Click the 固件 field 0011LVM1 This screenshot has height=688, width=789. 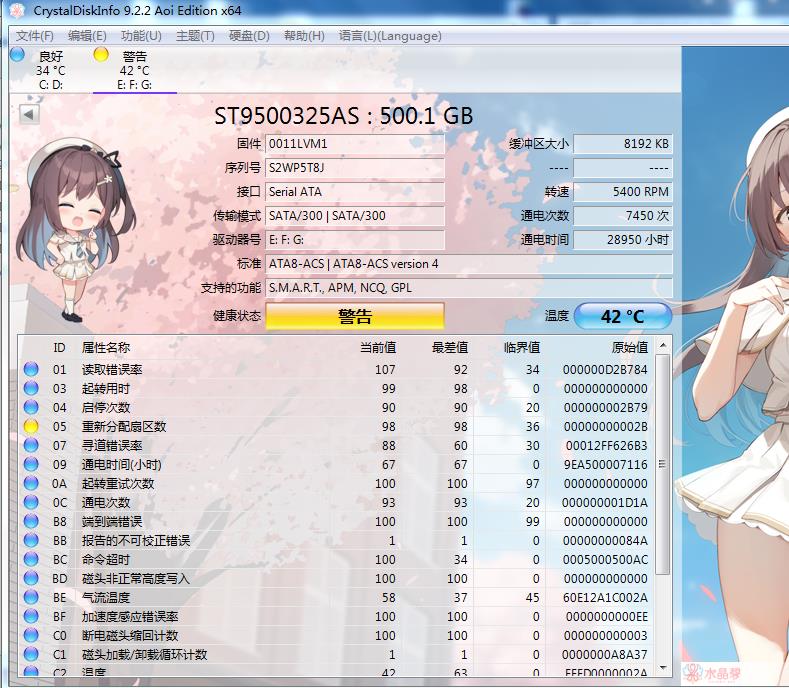coord(355,144)
